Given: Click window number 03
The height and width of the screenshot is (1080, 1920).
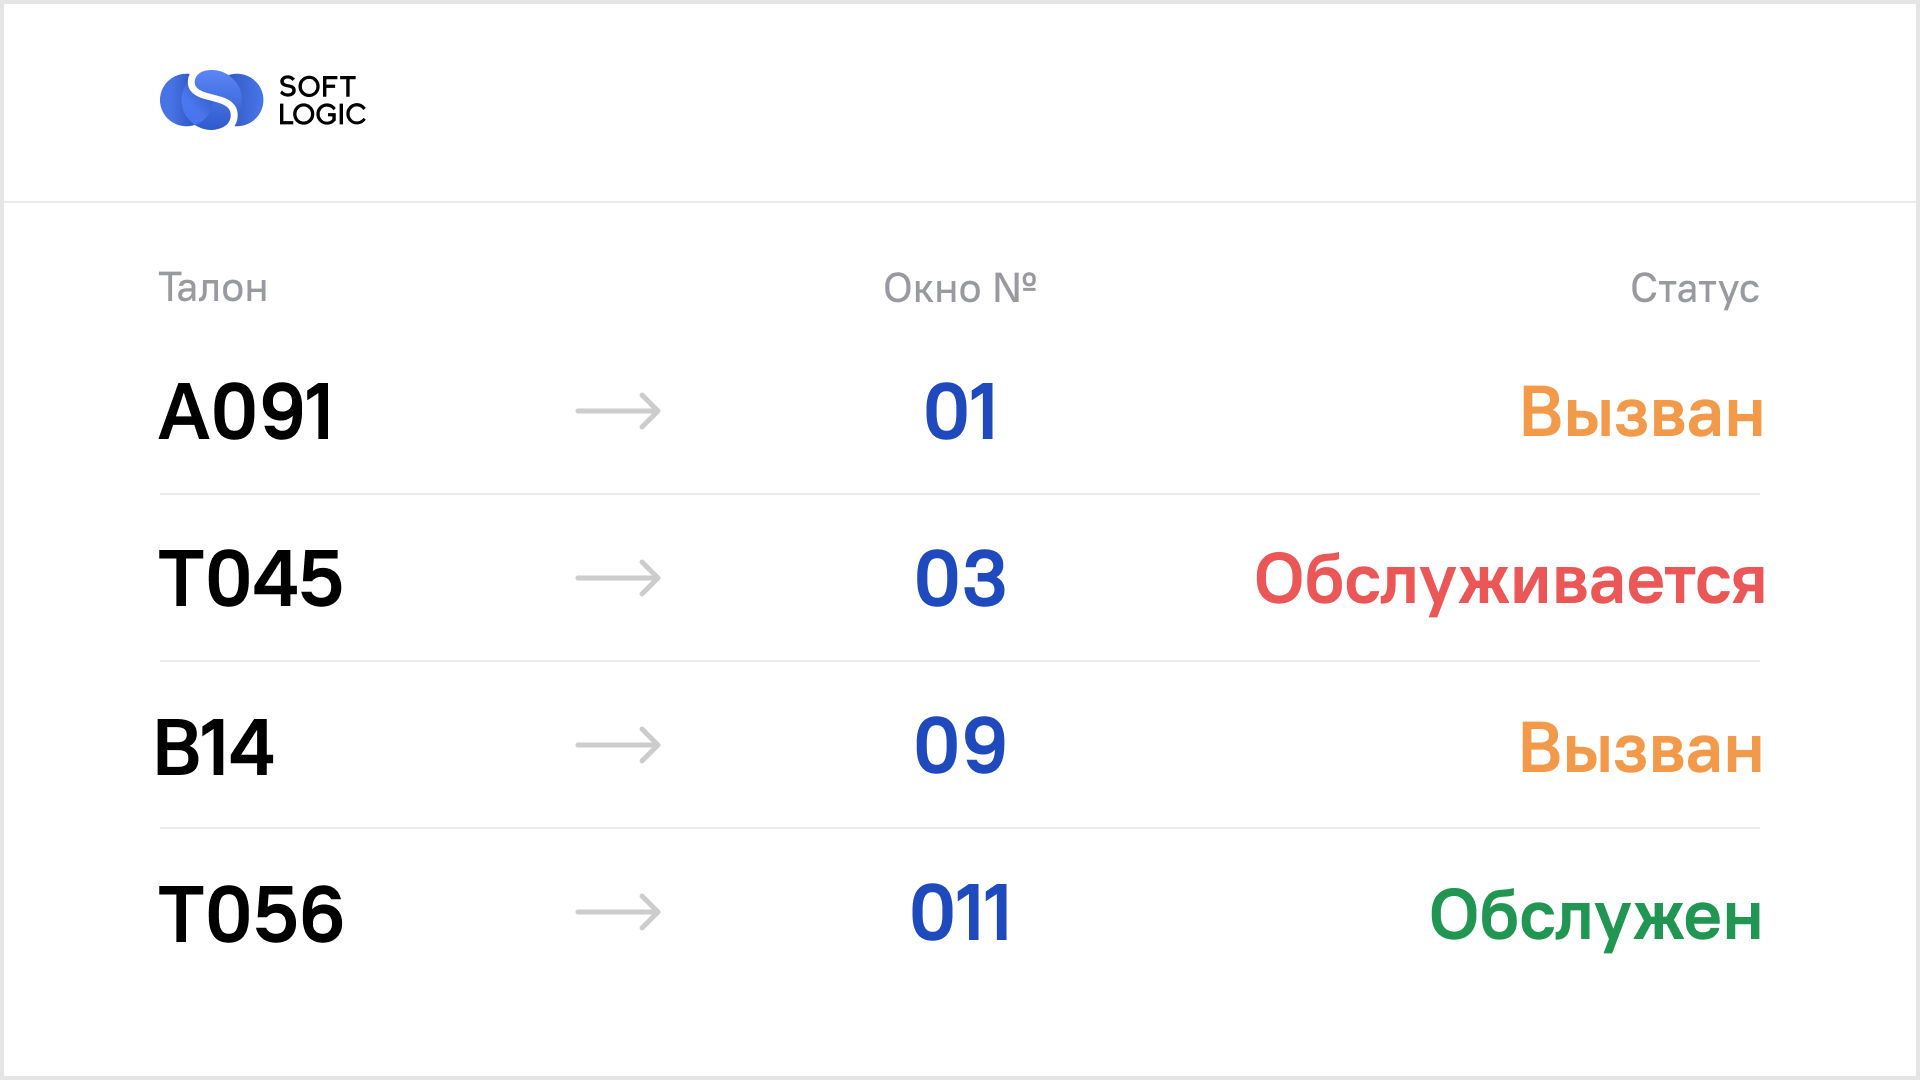Looking at the screenshot, I should [961, 579].
